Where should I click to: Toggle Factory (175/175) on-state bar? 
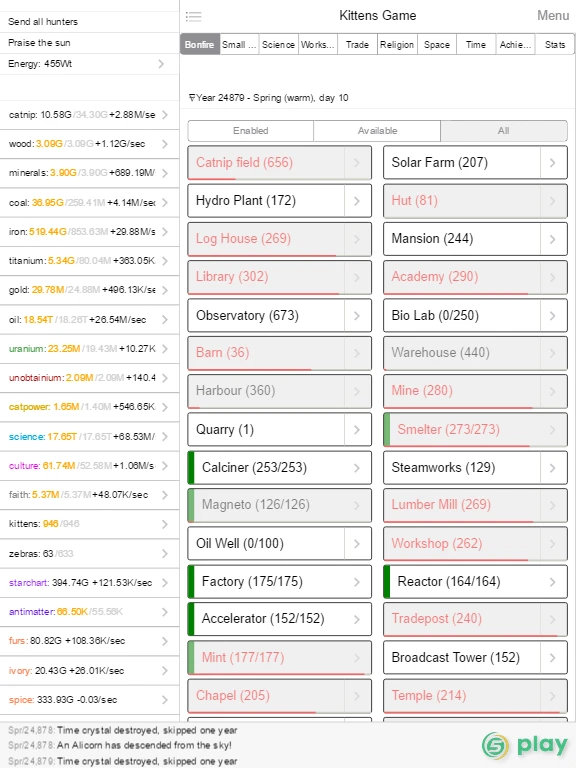191,582
